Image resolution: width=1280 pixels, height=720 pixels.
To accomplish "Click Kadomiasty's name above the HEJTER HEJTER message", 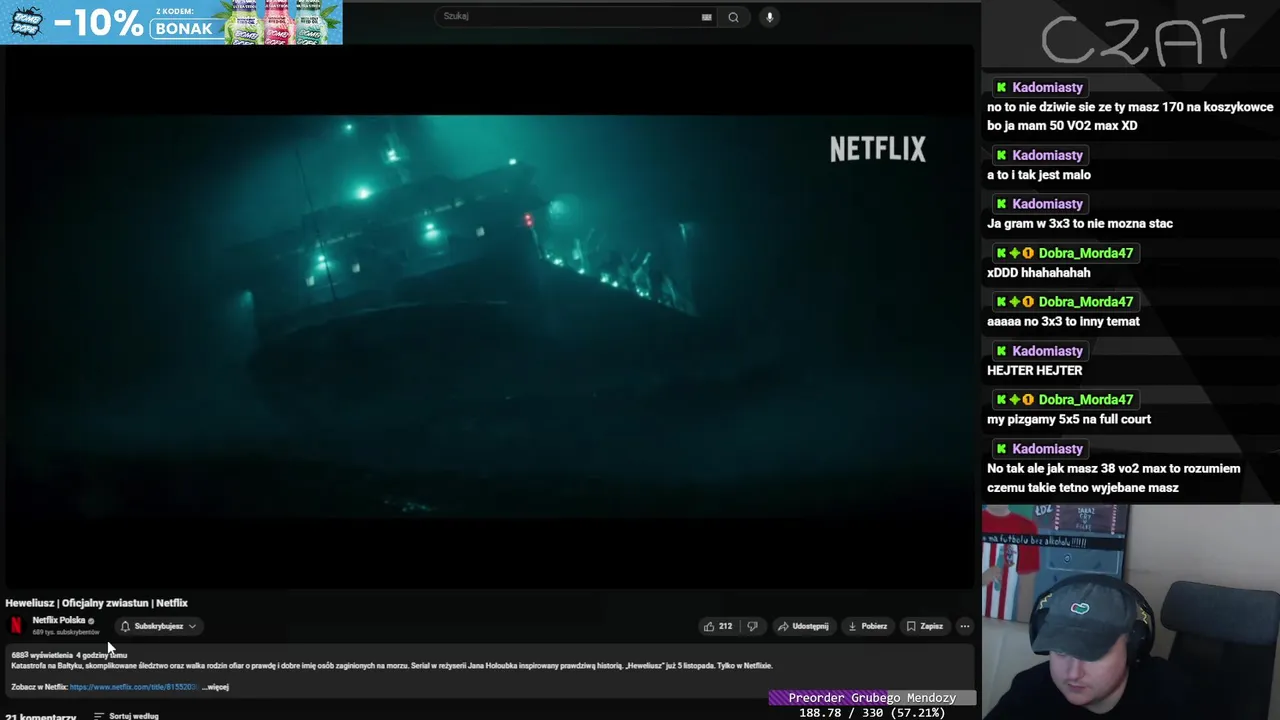I will (x=1047, y=351).
